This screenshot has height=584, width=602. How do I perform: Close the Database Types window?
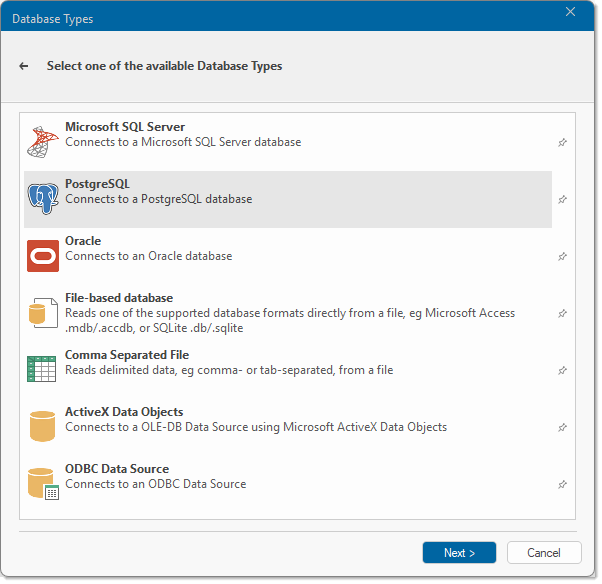point(570,12)
